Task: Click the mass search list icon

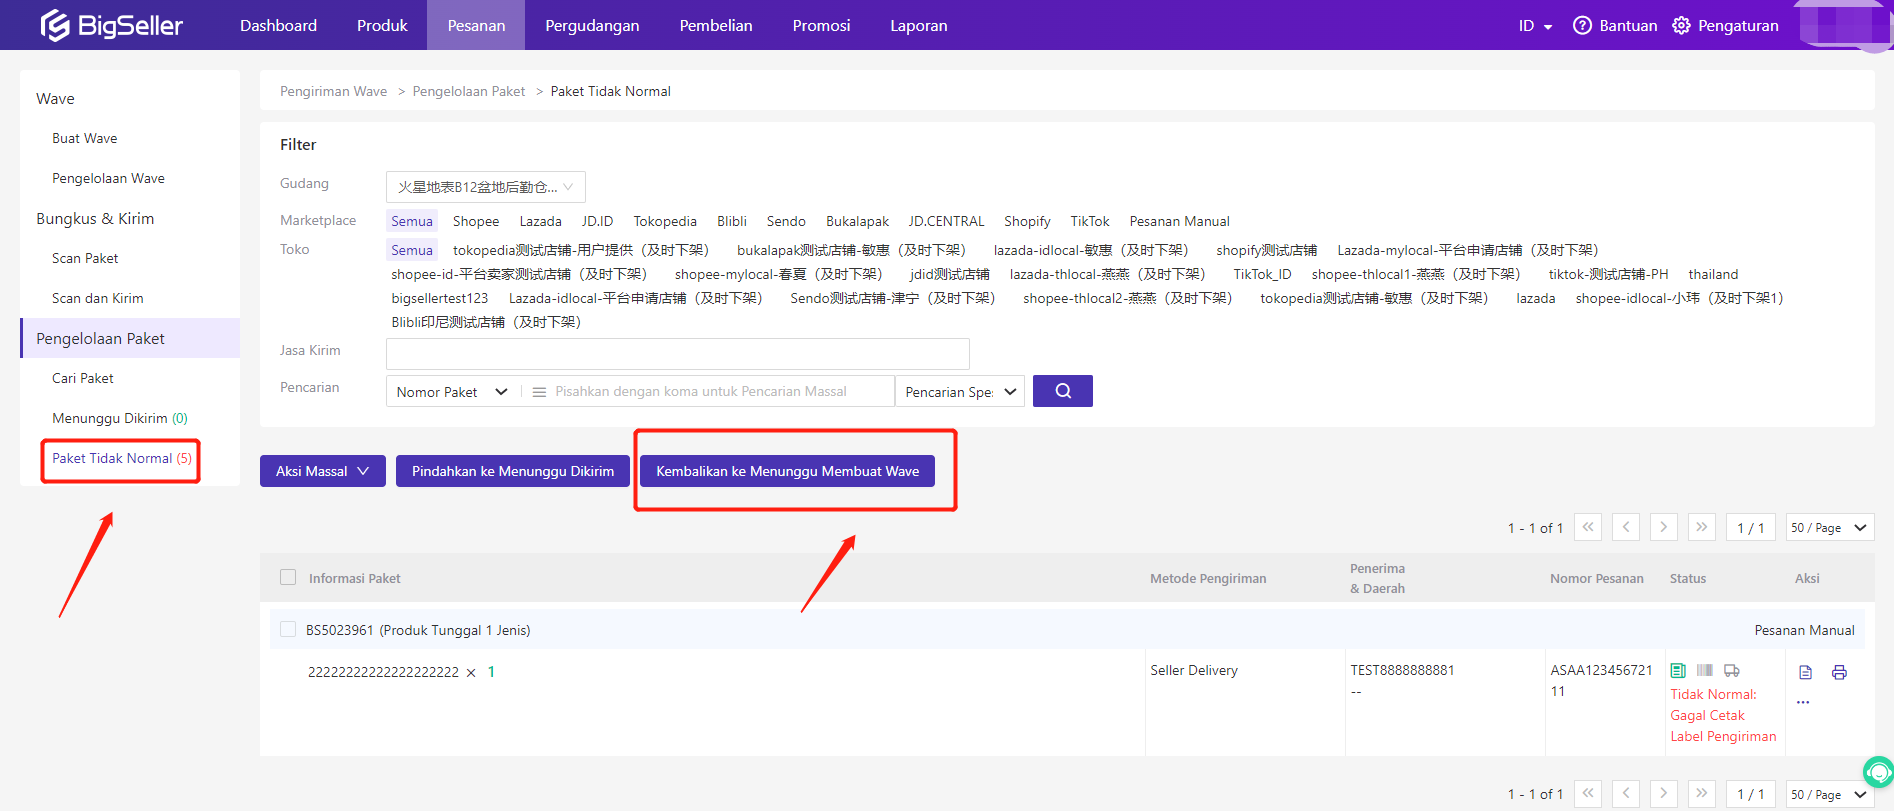Action: [x=539, y=392]
